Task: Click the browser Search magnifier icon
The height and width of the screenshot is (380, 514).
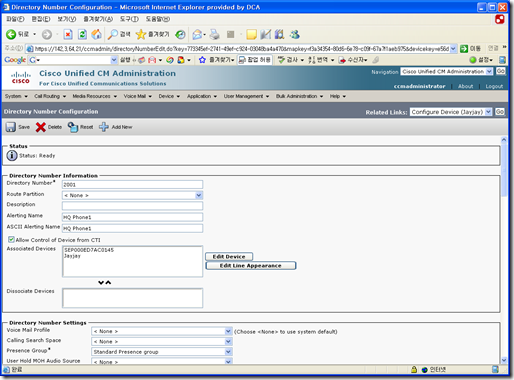Action: click(x=113, y=34)
